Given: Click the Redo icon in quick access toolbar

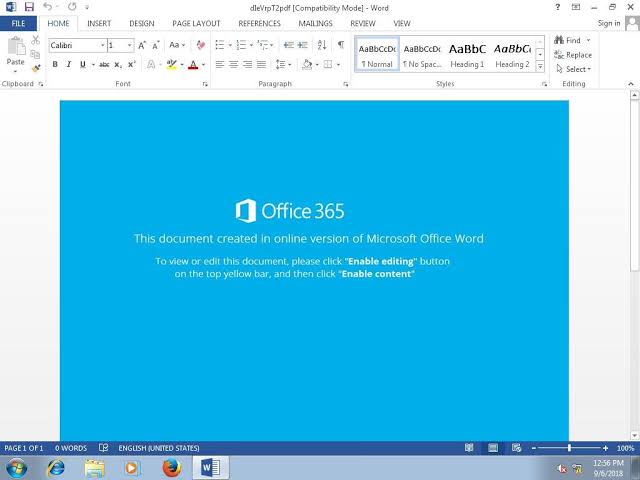Looking at the screenshot, I should click(72, 7).
